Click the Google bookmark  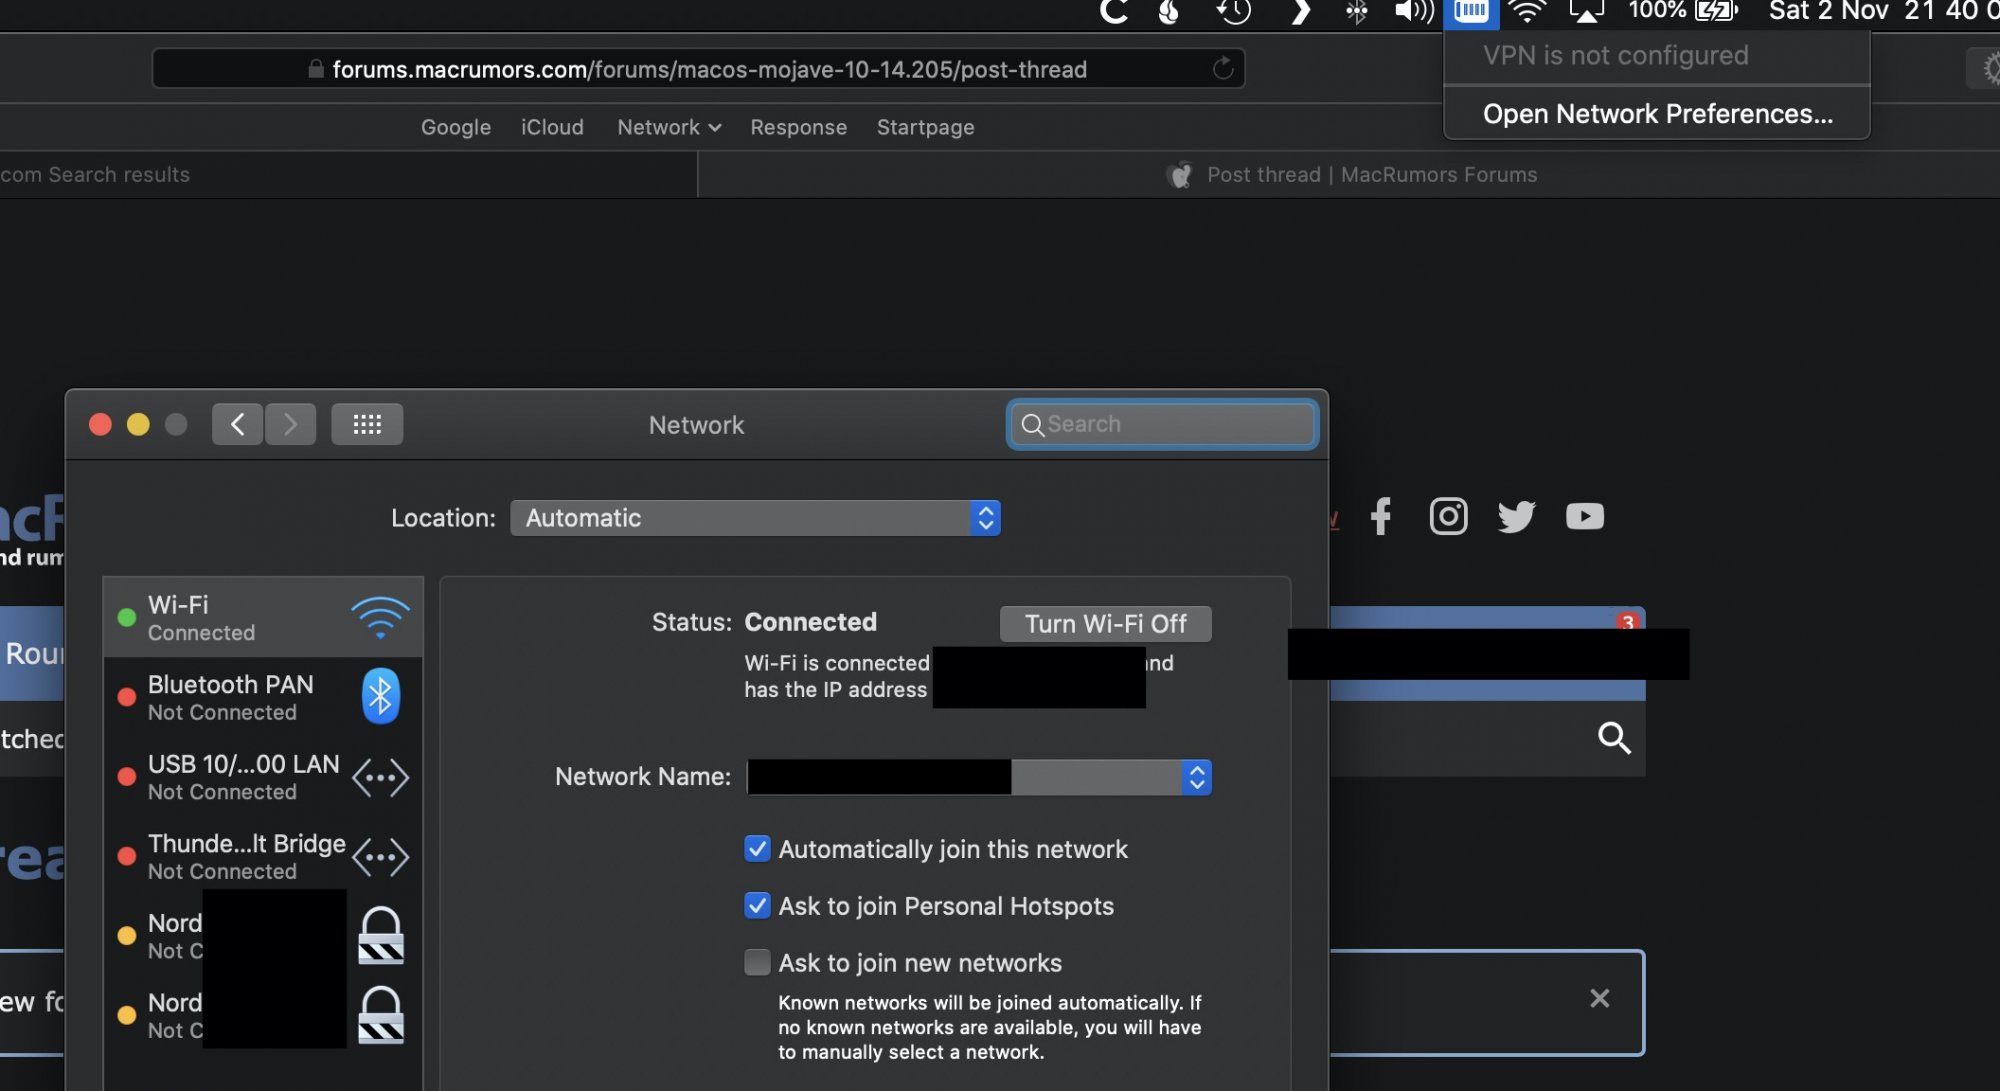pyautogui.click(x=456, y=127)
